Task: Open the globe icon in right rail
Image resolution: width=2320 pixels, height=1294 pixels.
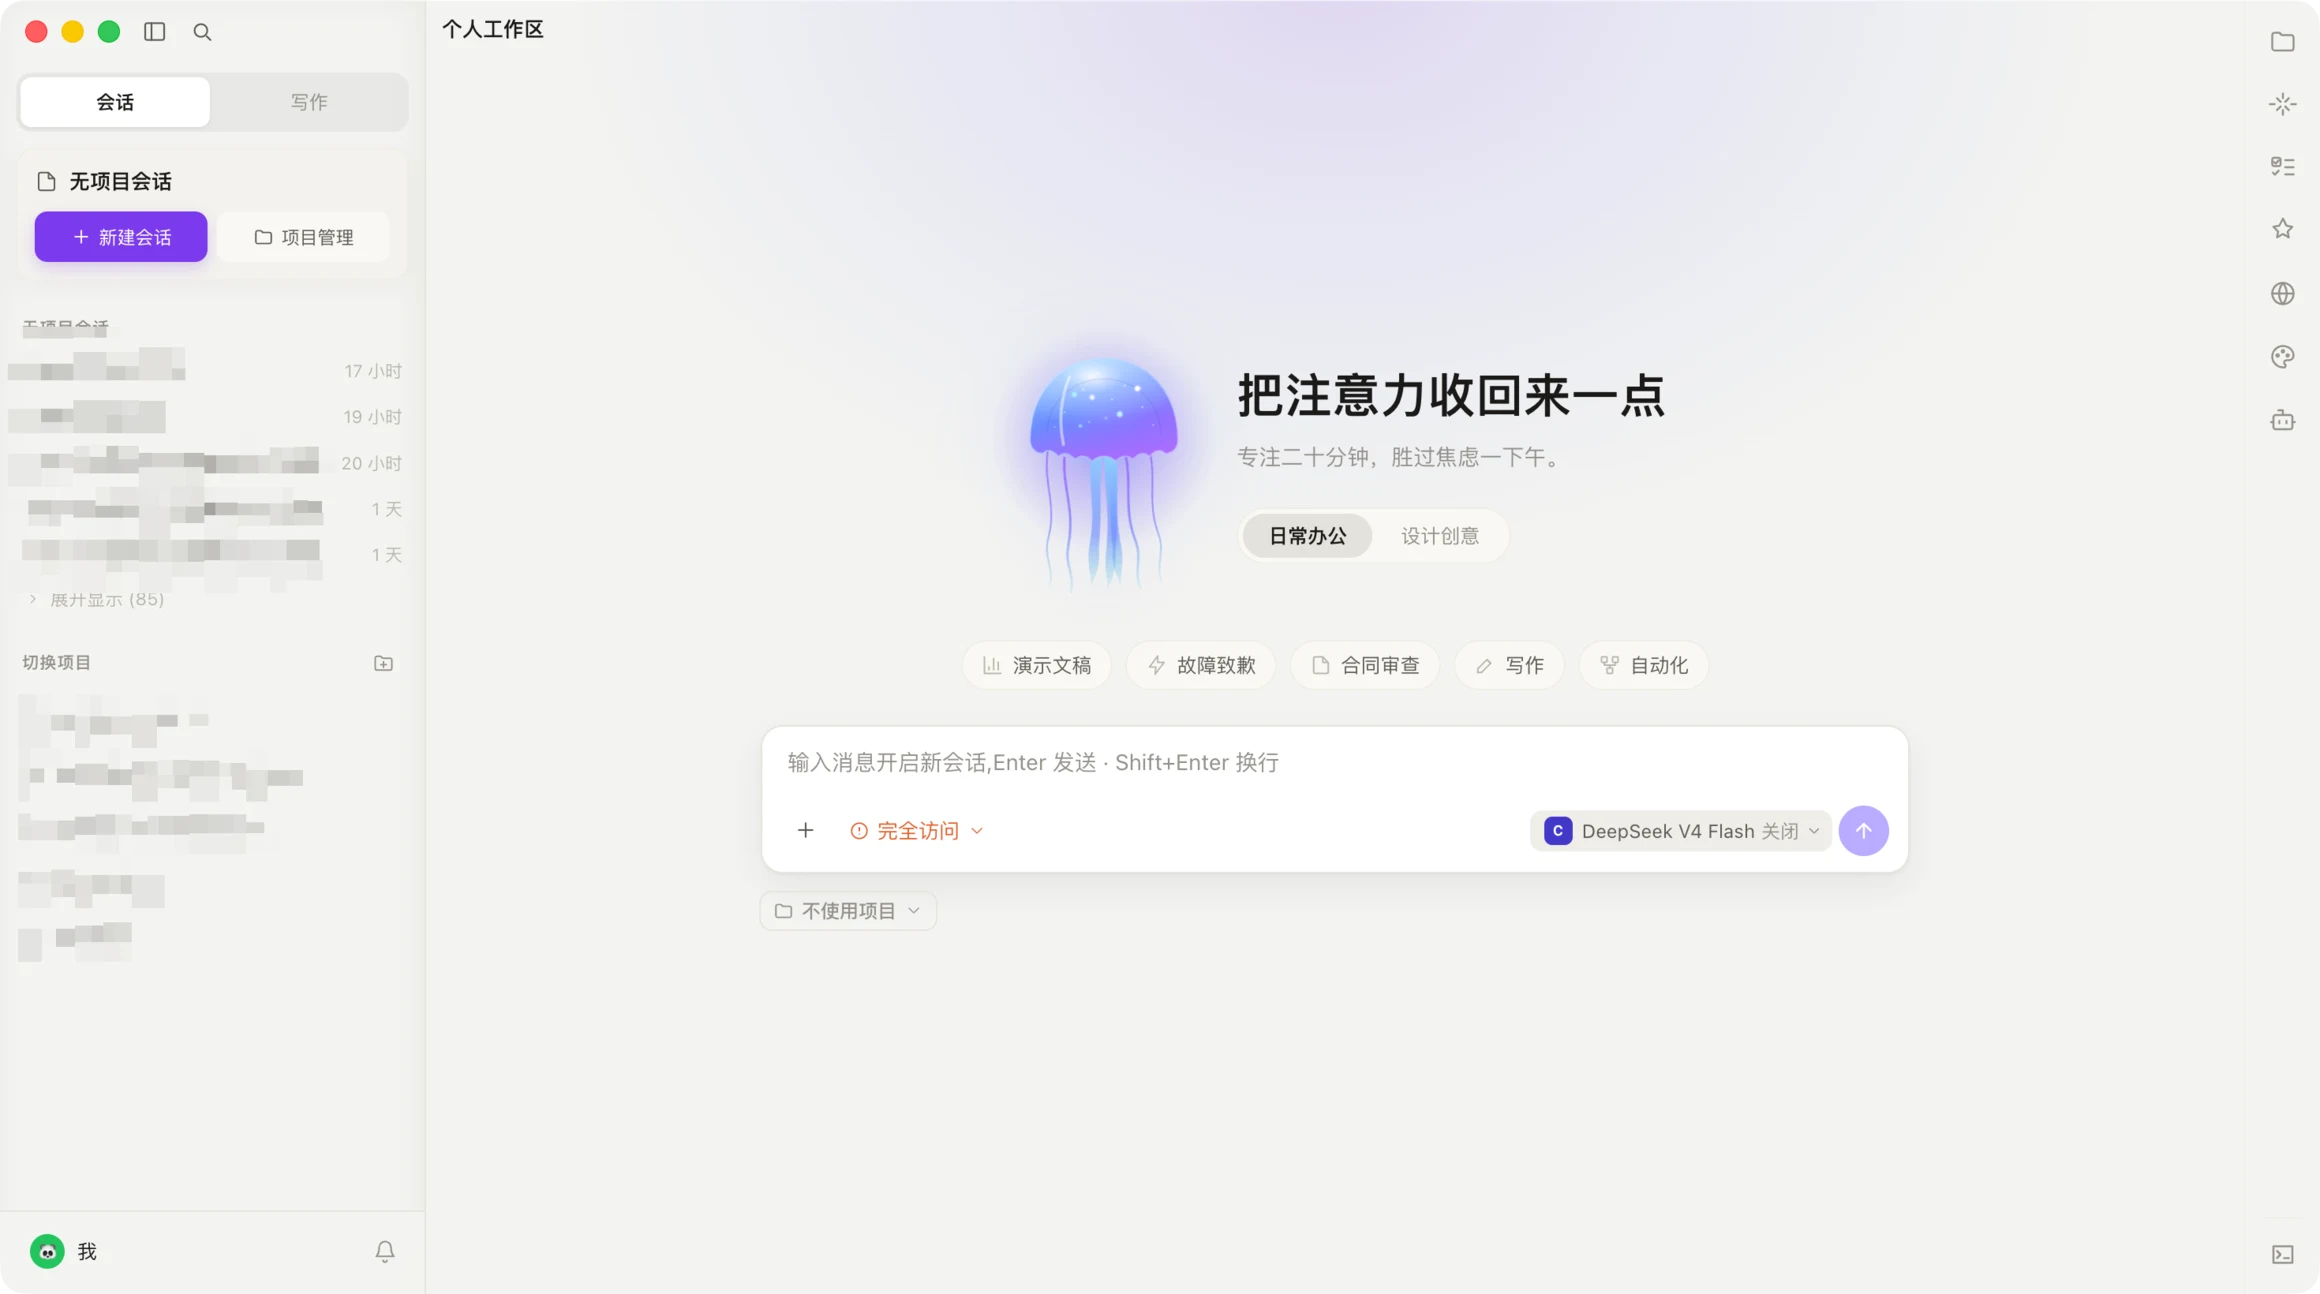Action: 2282,293
